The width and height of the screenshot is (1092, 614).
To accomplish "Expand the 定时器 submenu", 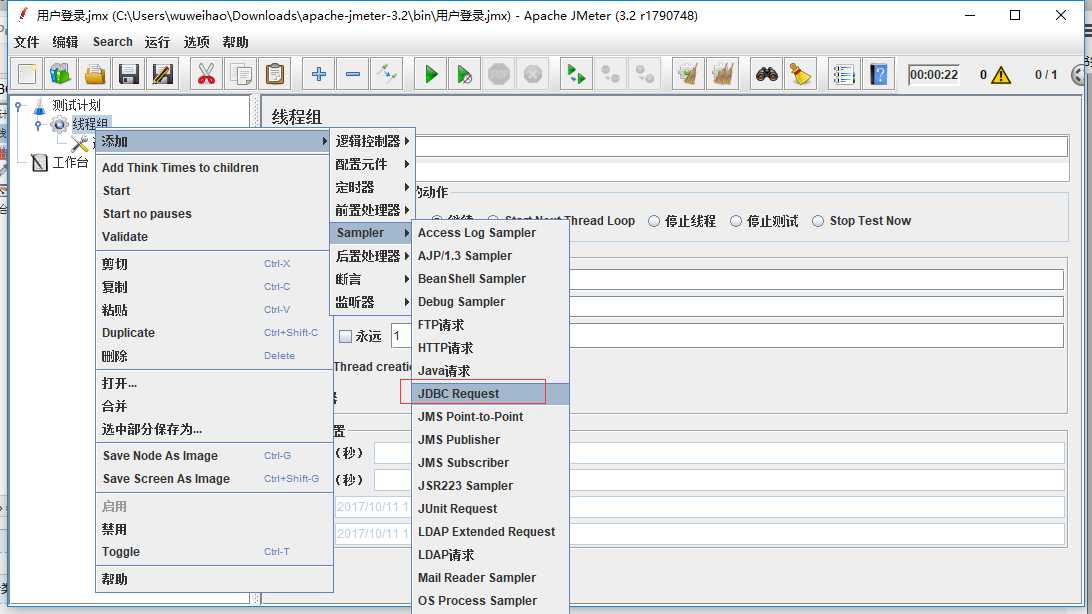I will 373,187.
